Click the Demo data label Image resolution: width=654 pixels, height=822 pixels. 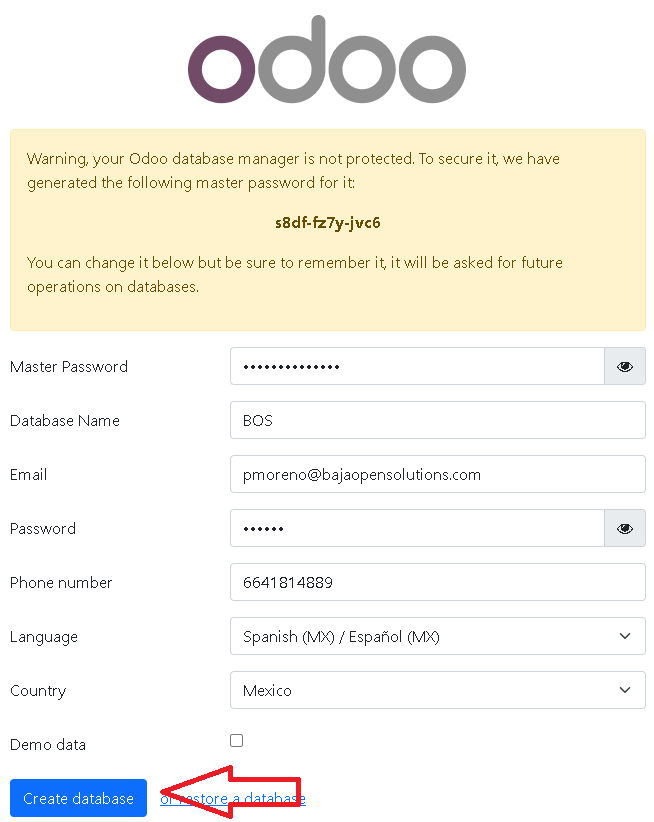48,744
